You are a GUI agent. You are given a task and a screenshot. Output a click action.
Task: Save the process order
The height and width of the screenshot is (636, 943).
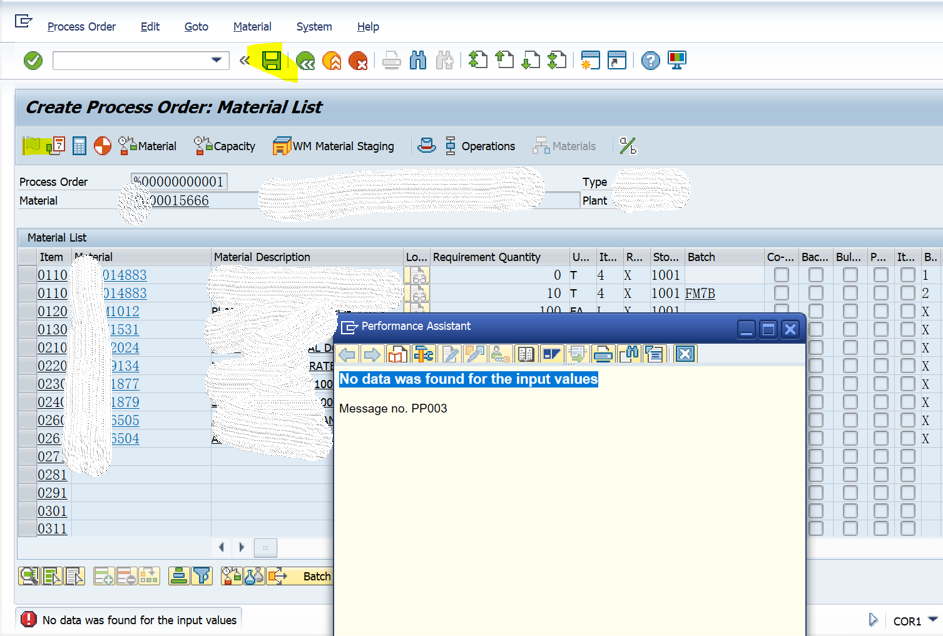pyautogui.click(x=271, y=60)
